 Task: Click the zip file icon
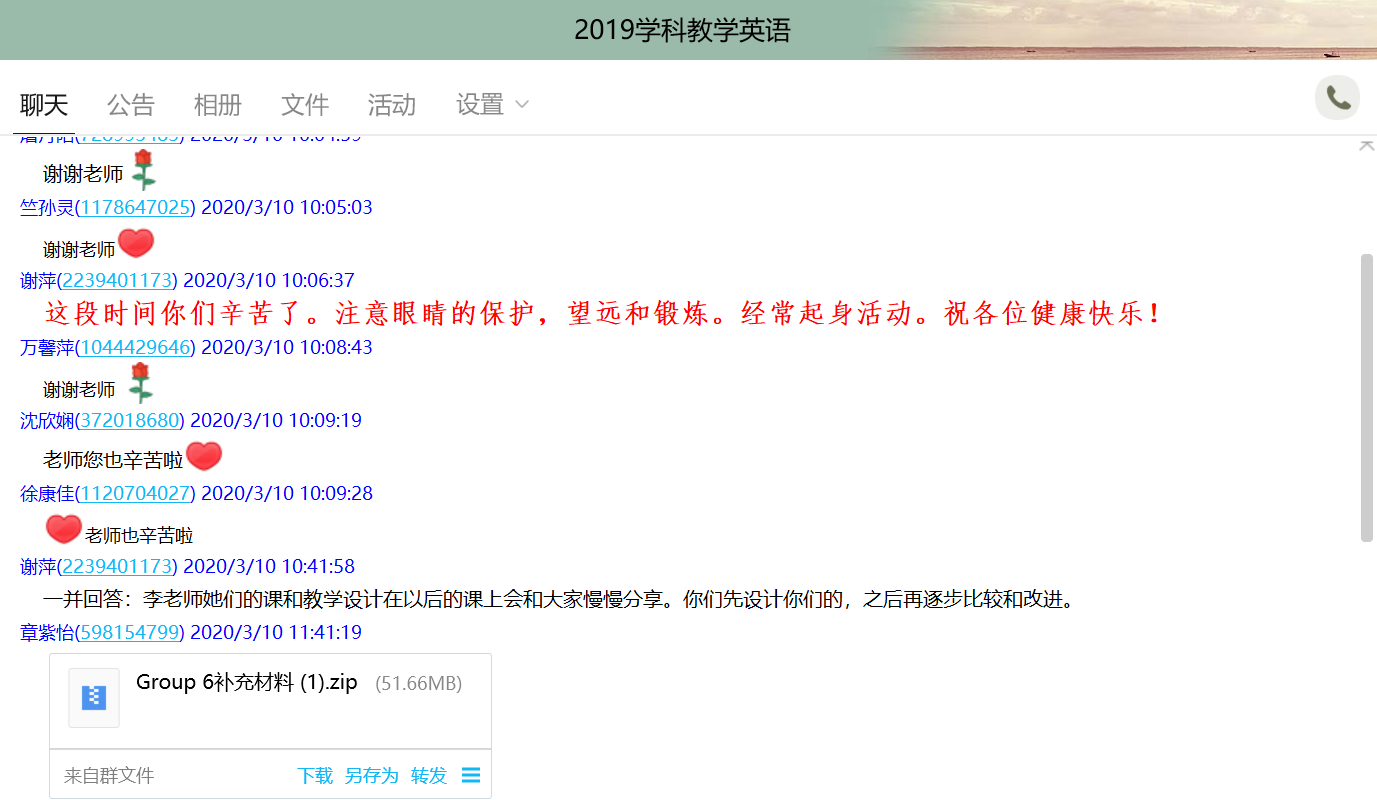pos(94,697)
